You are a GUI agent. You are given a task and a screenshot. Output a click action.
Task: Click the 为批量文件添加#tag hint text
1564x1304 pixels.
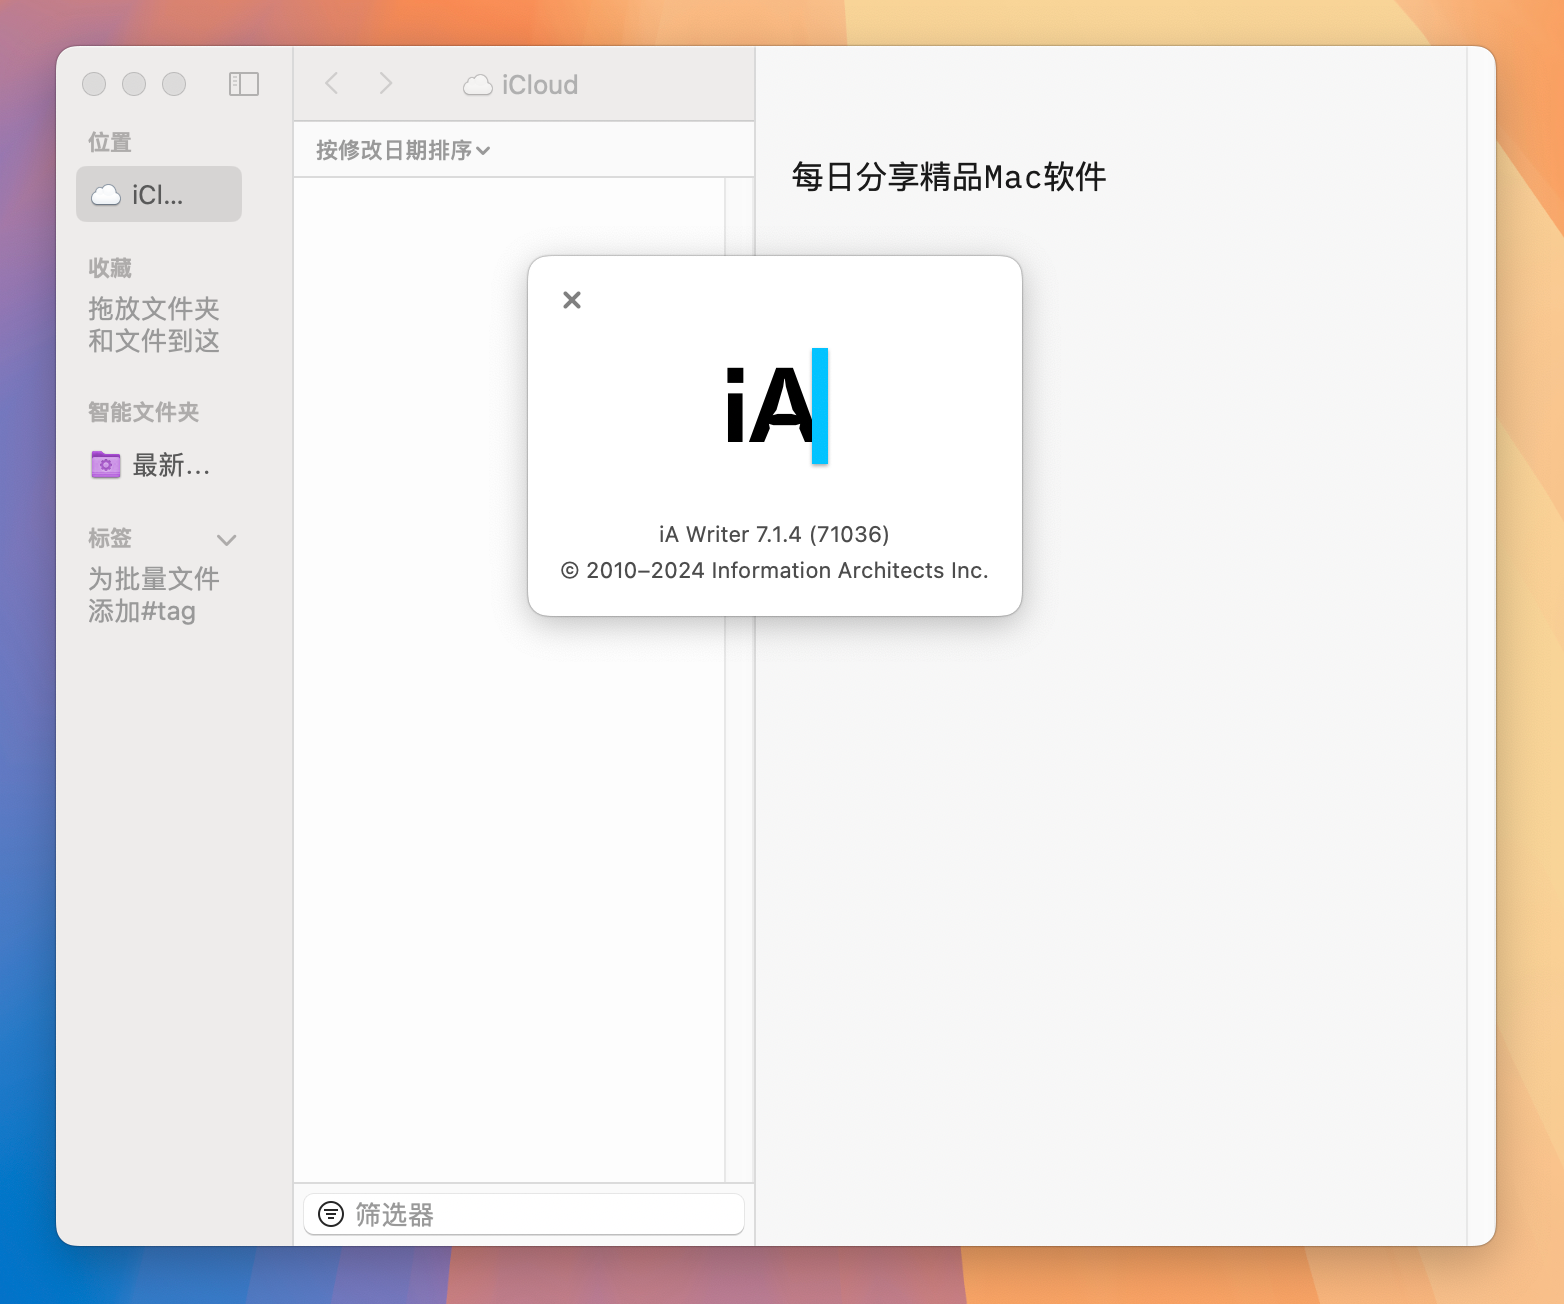pyautogui.click(x=154, y=595)
